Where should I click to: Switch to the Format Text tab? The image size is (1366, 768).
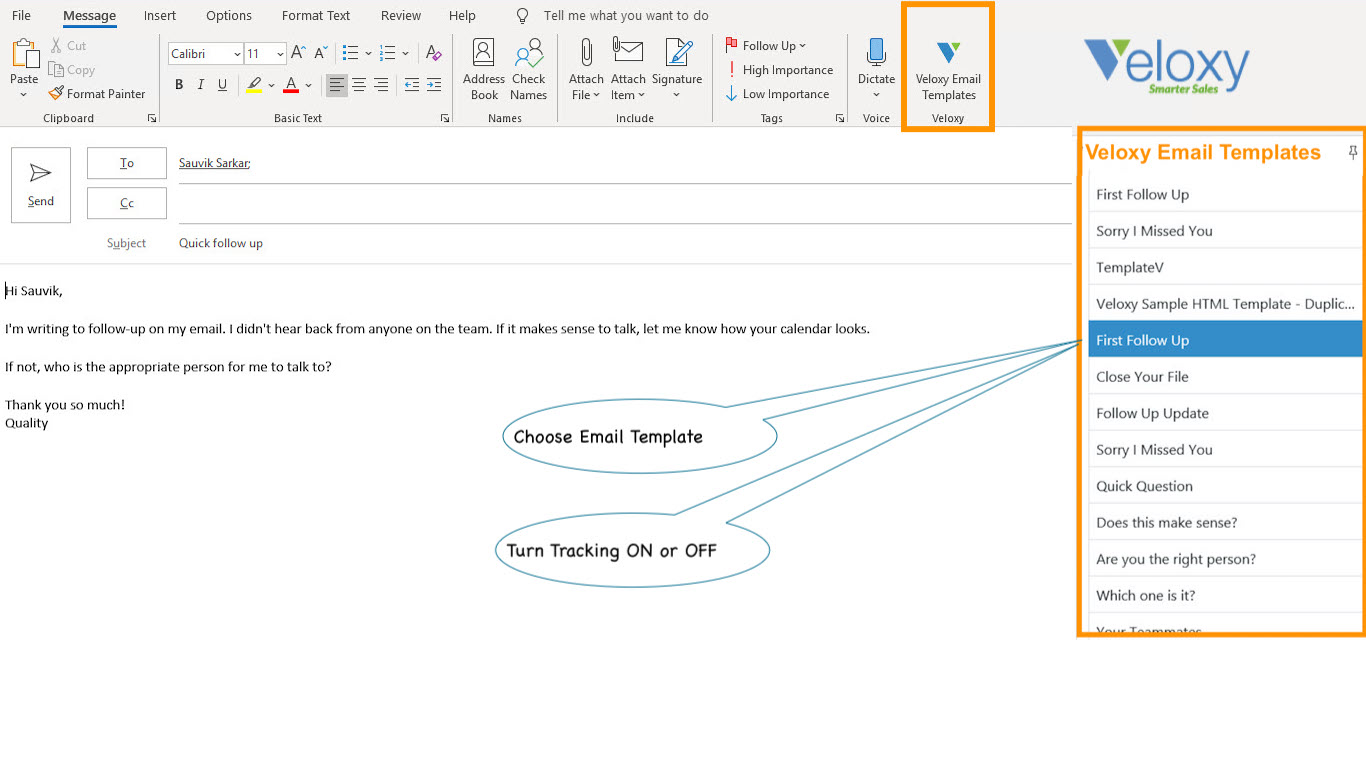click(x=316, y=16)
